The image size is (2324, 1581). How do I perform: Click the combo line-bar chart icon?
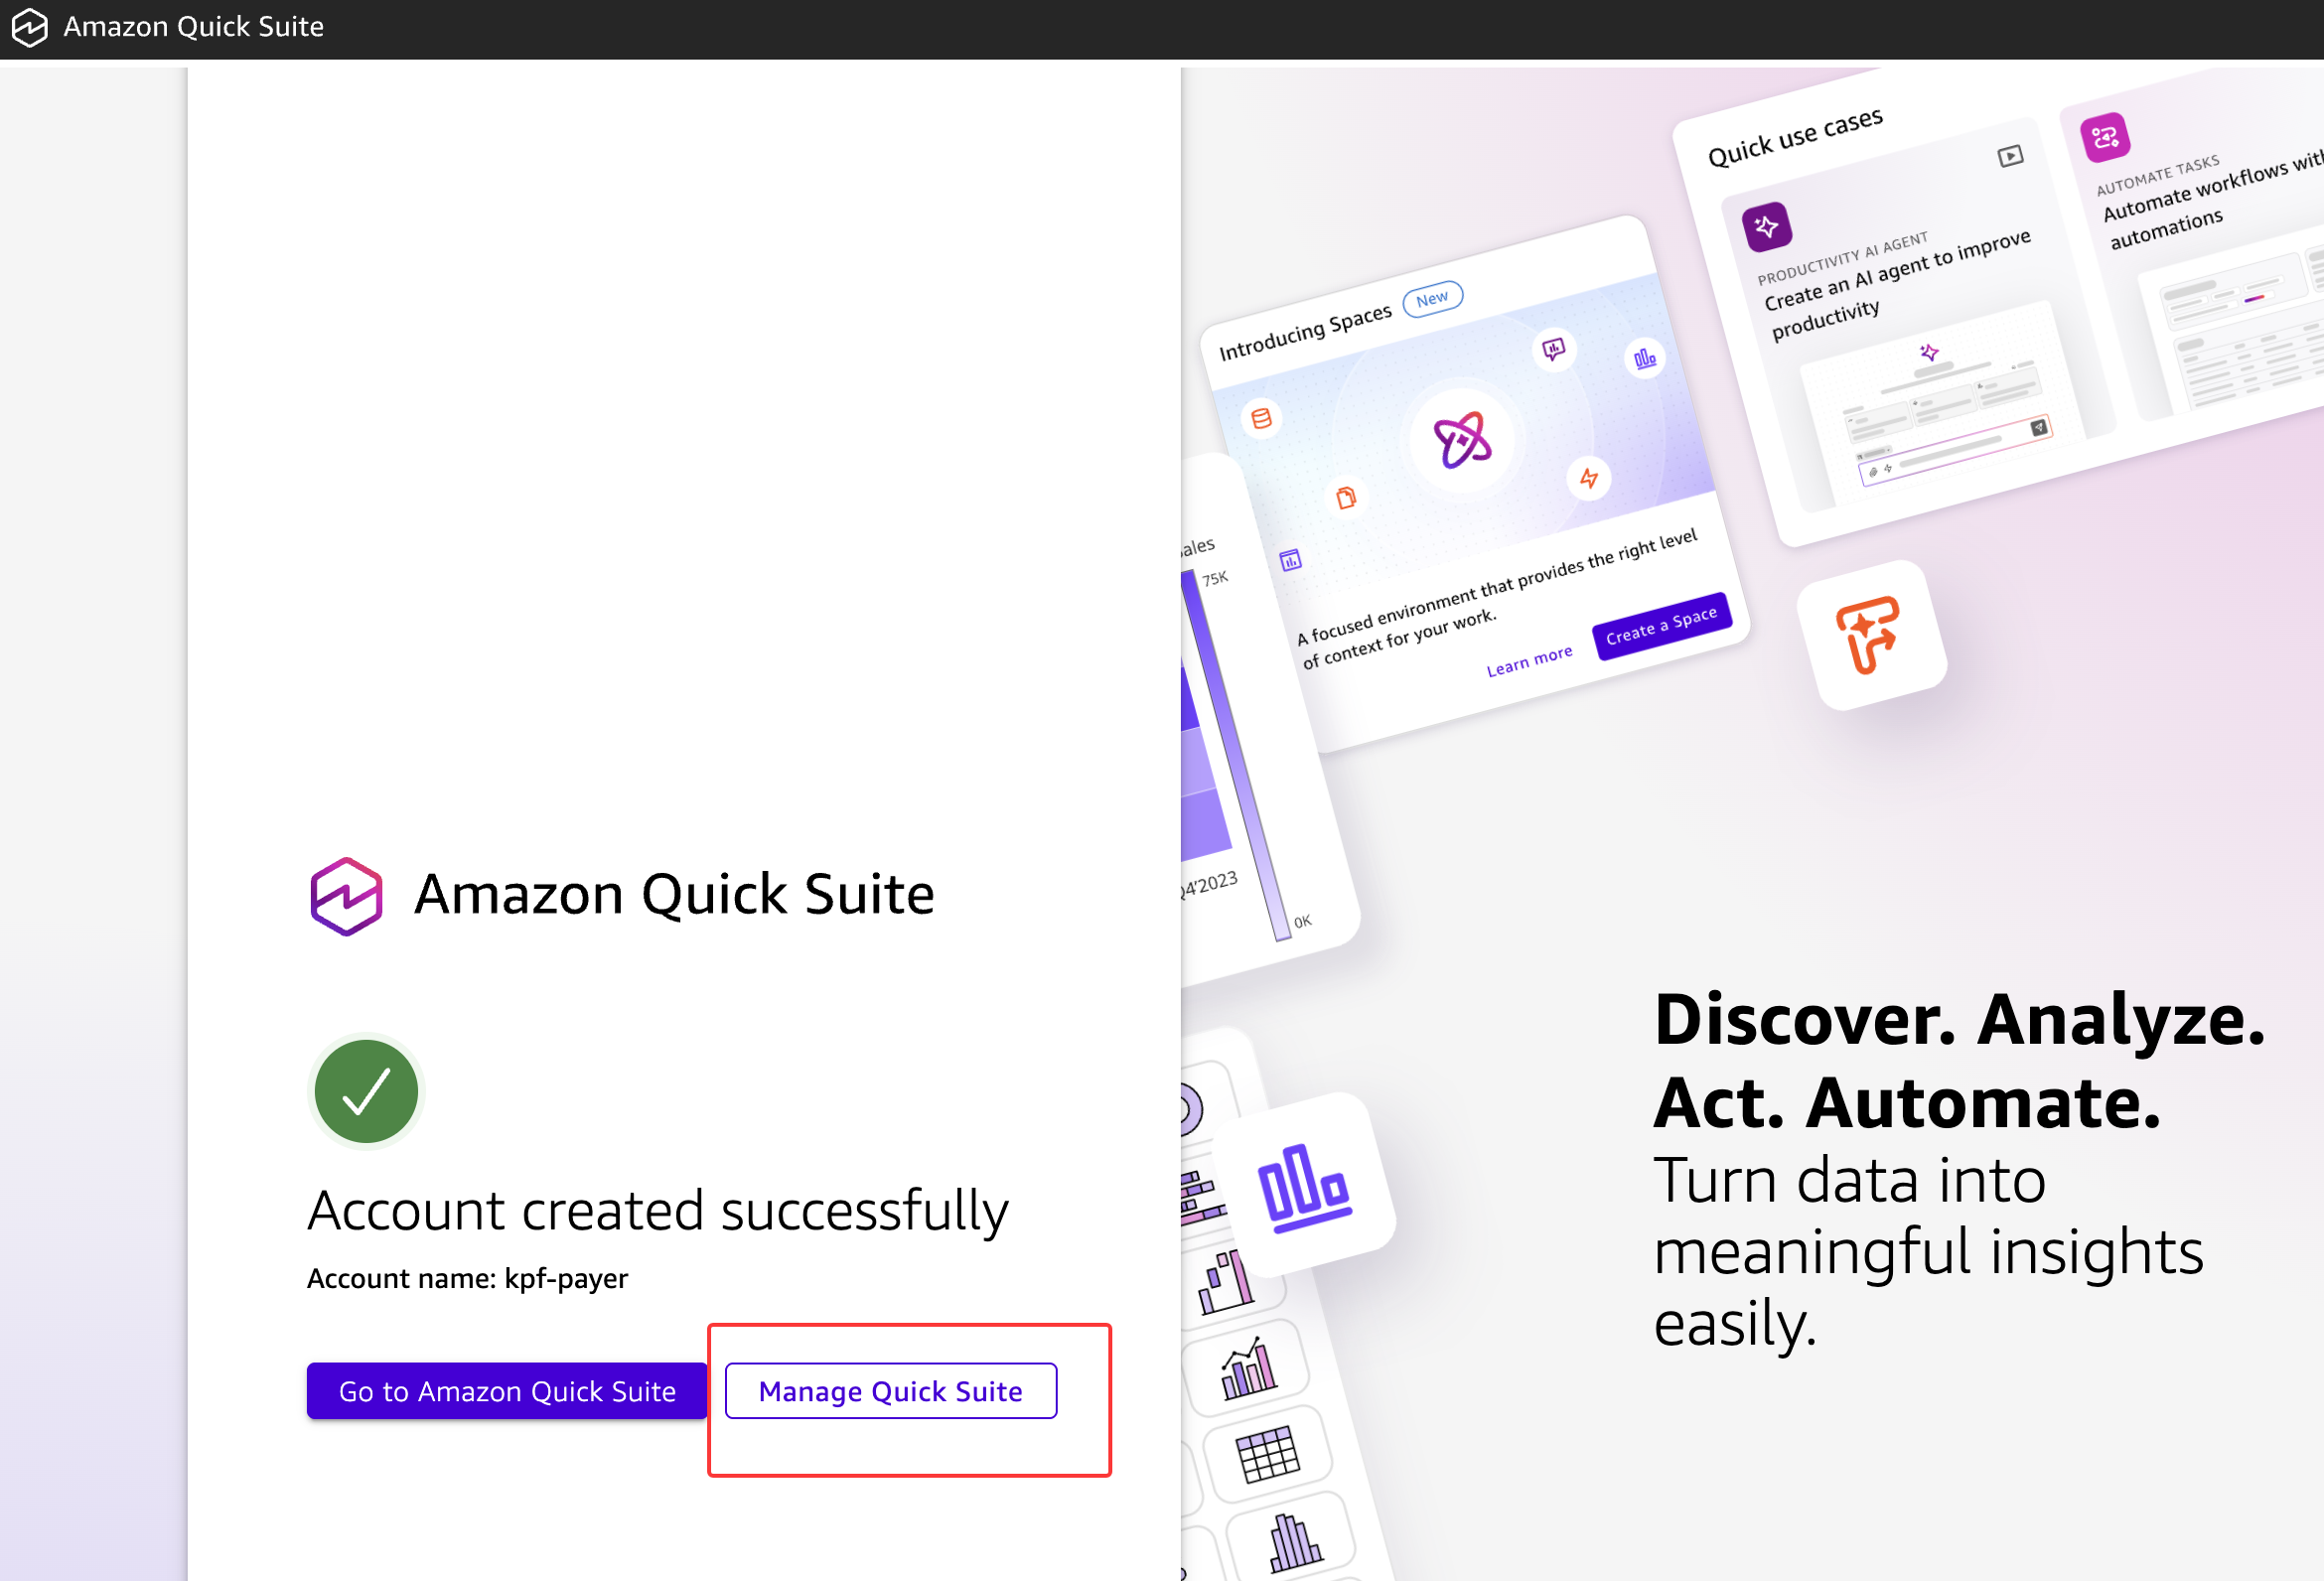click(1248, 1368)
